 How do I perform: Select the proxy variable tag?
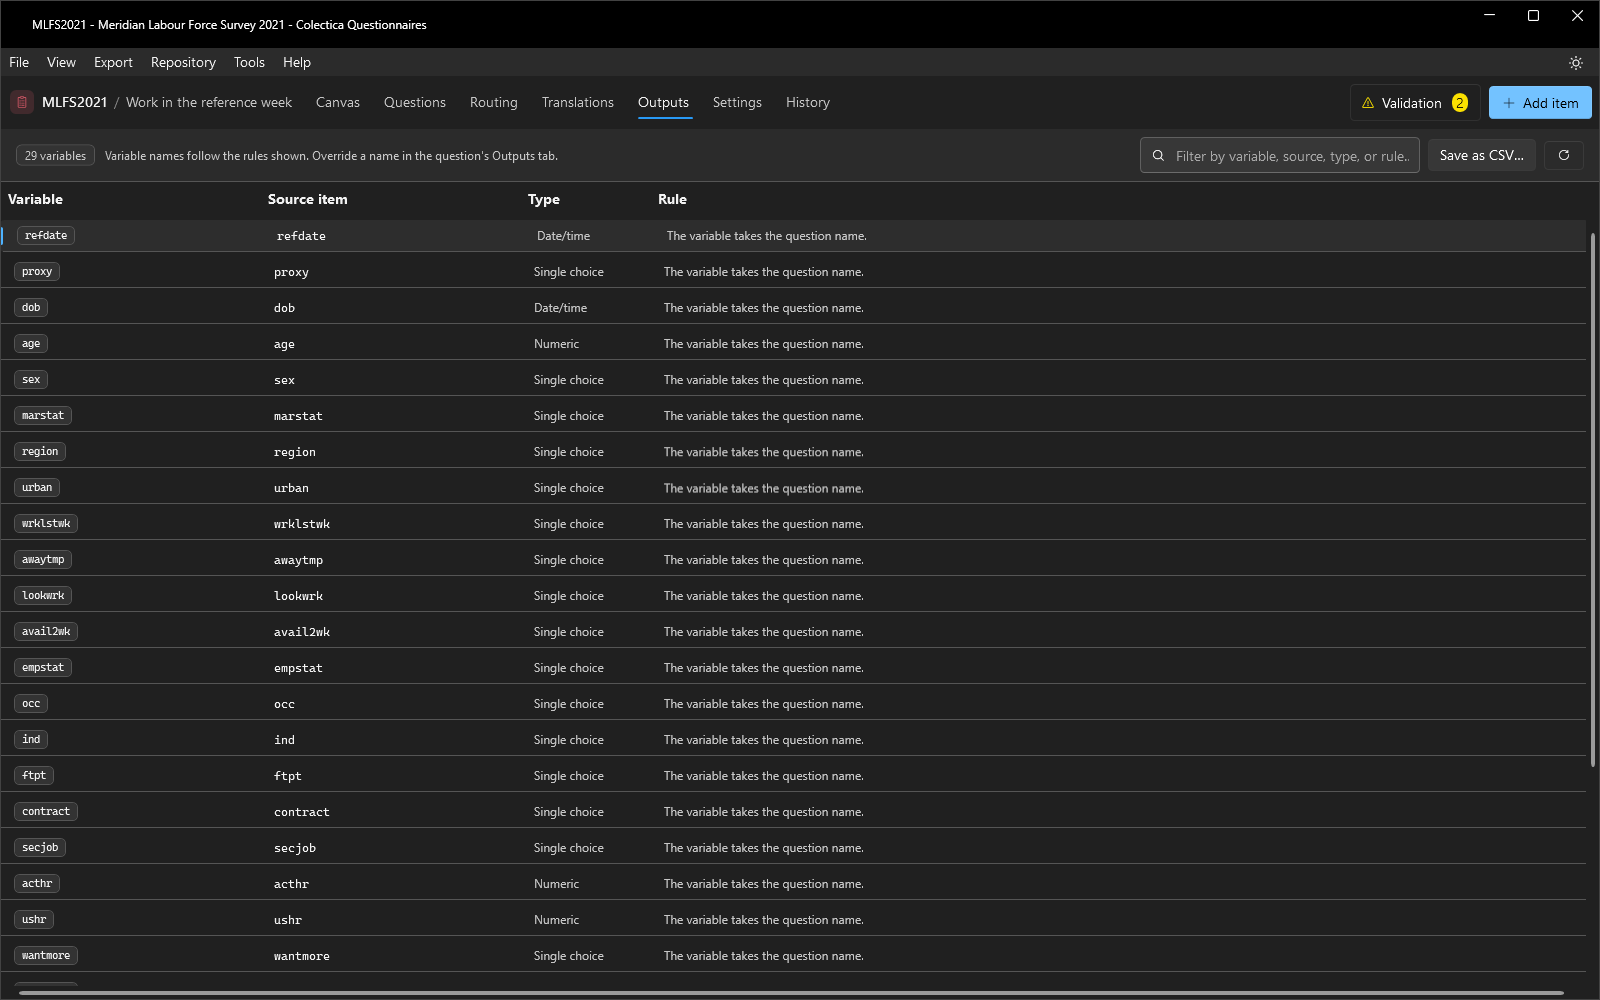click(37, 272)
